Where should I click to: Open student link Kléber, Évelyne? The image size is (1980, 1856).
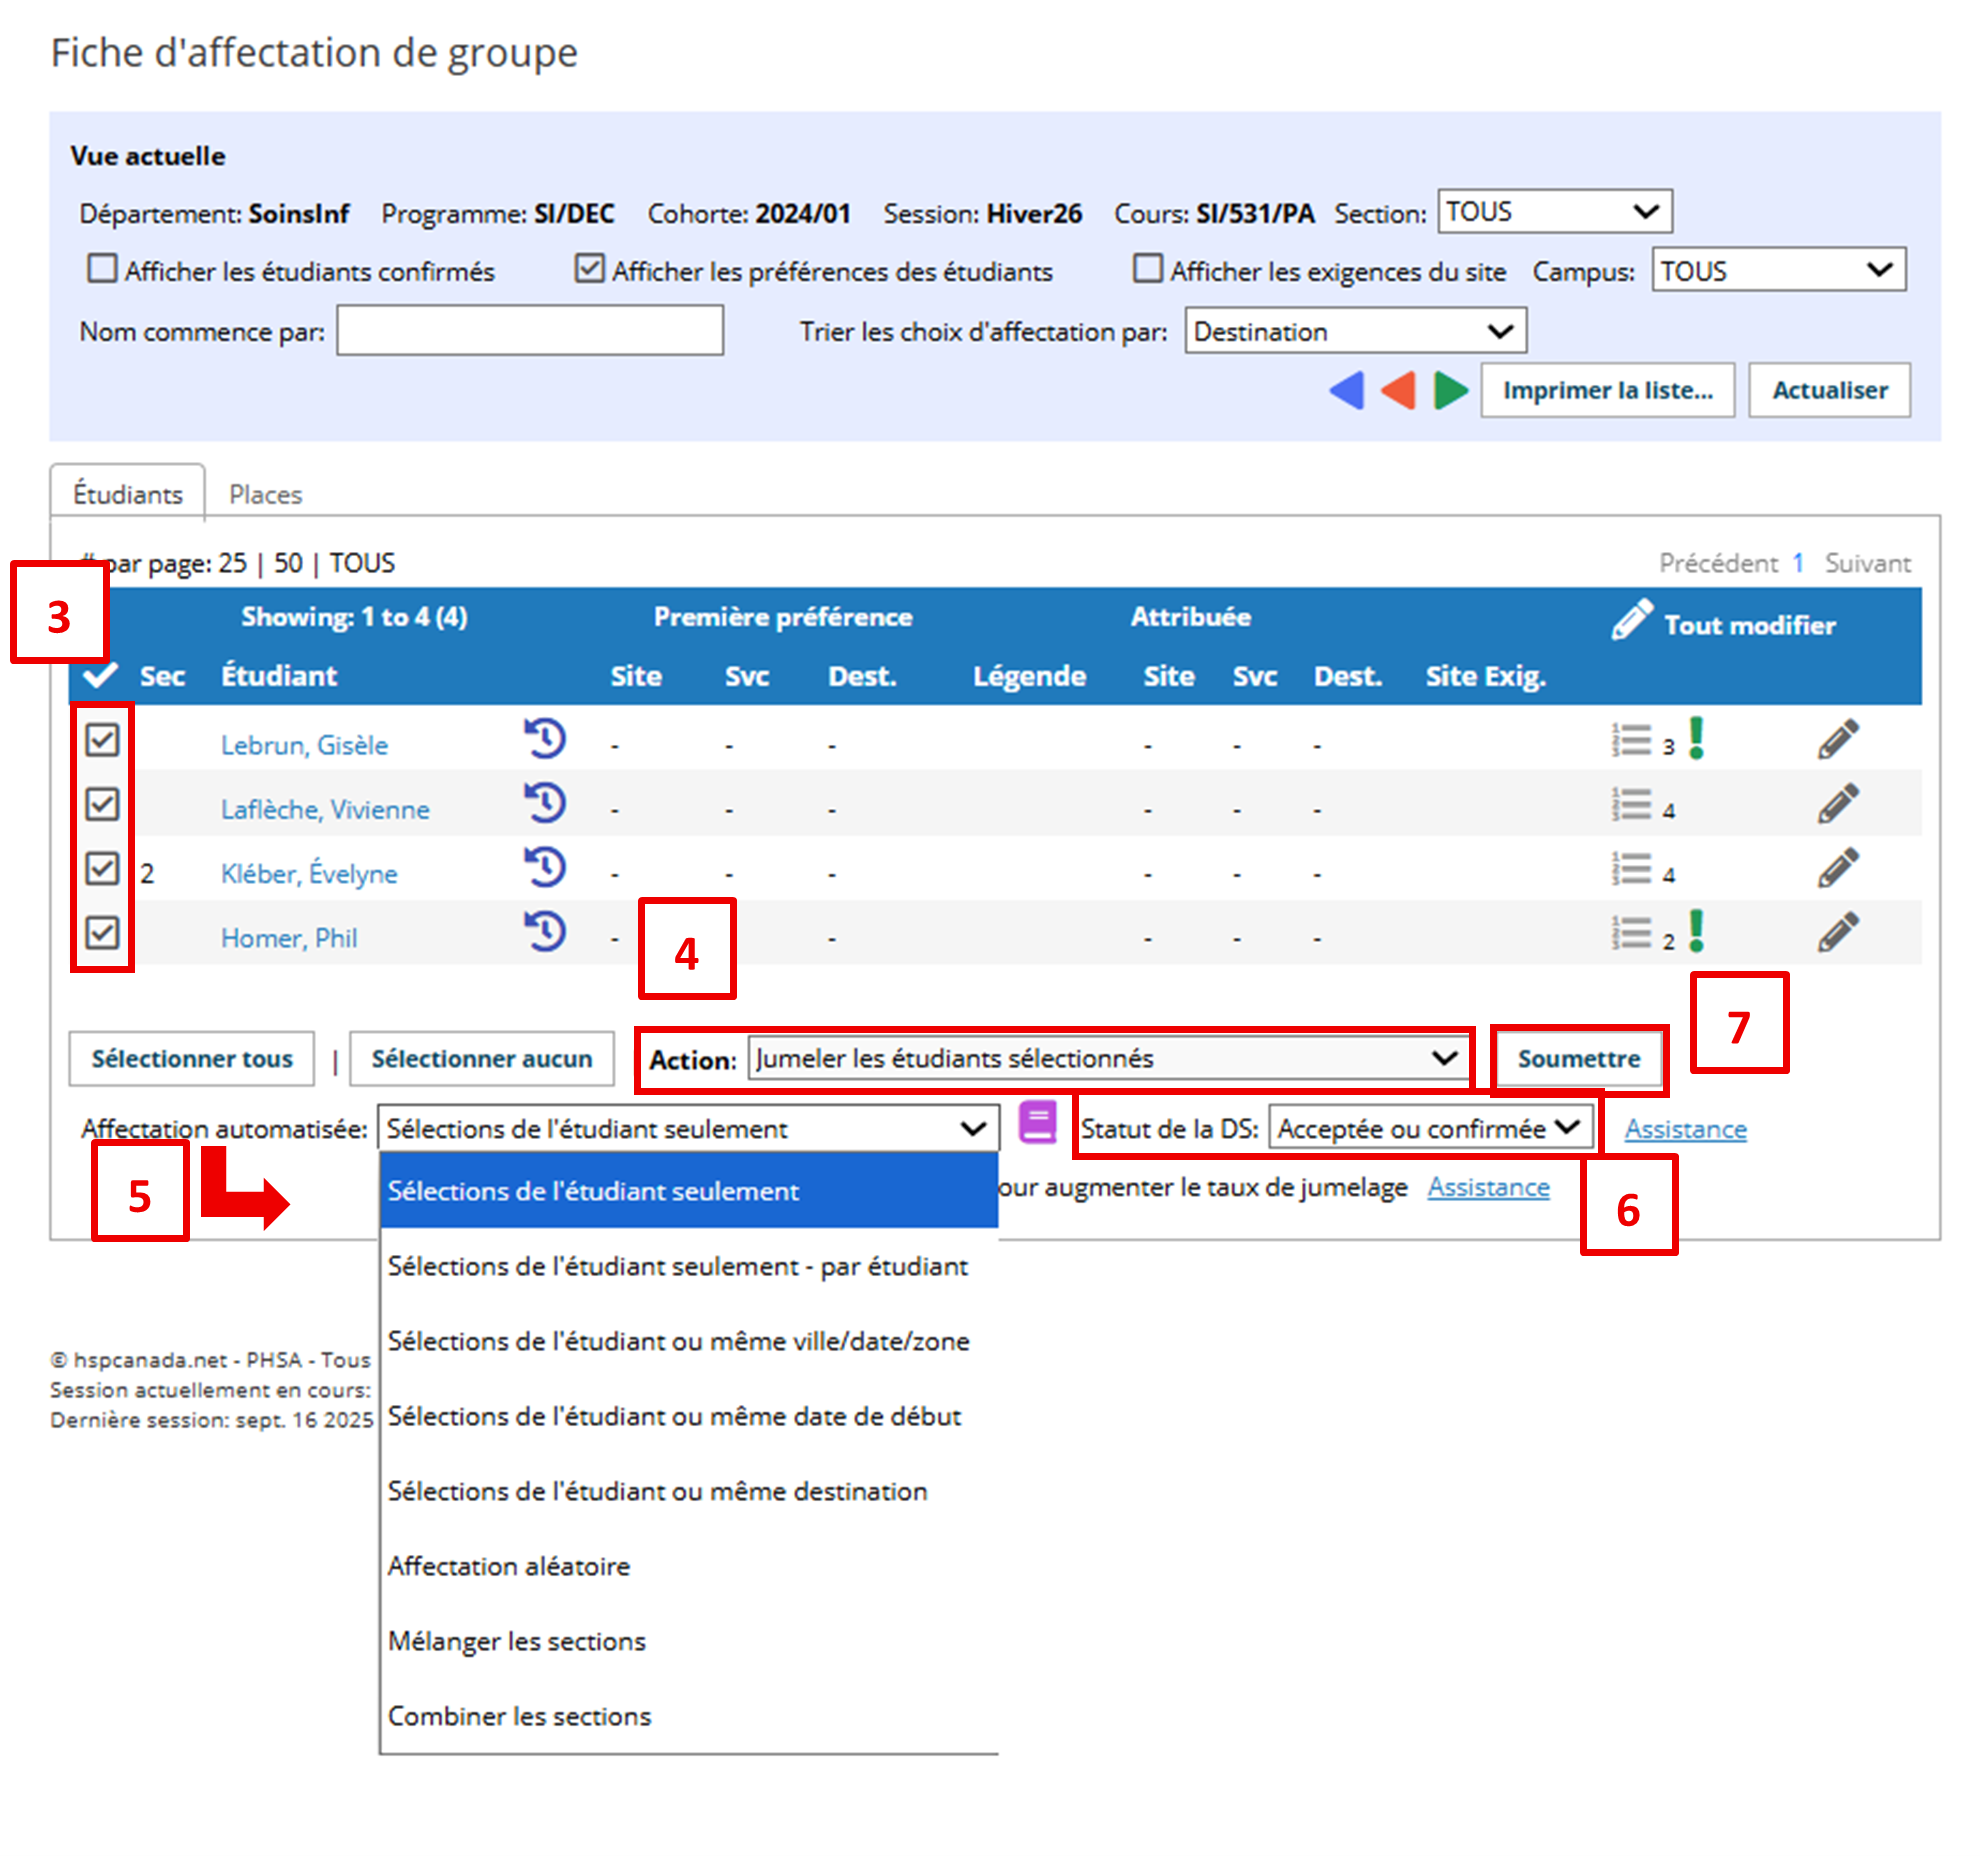(309, 874)
